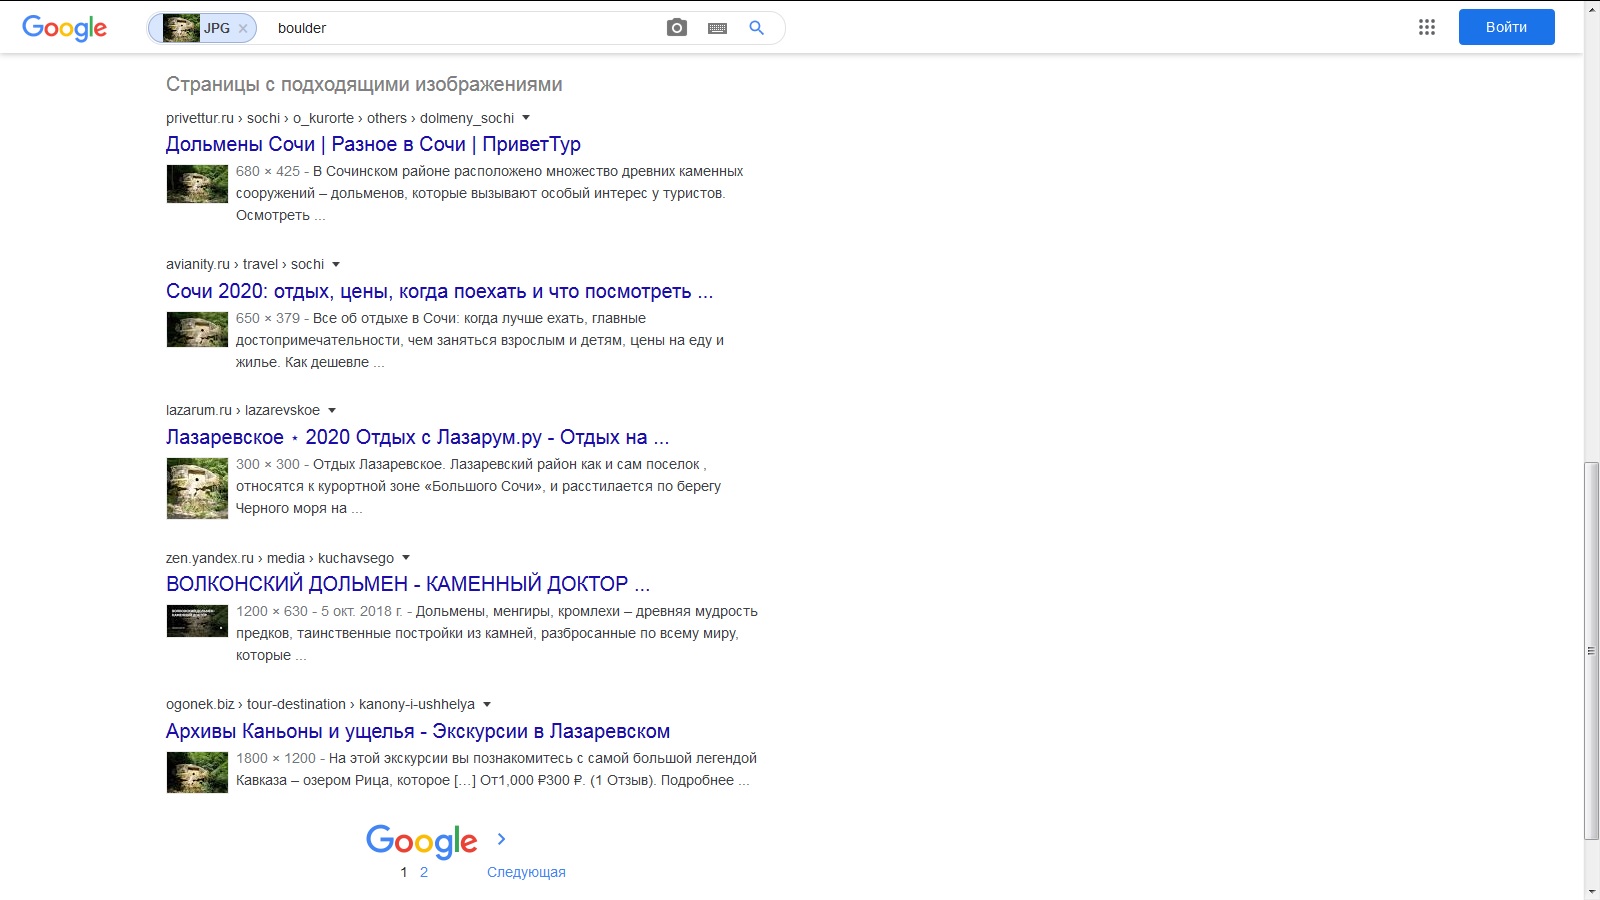Click the next-page chevron beside pagination logo

(502, 839)
